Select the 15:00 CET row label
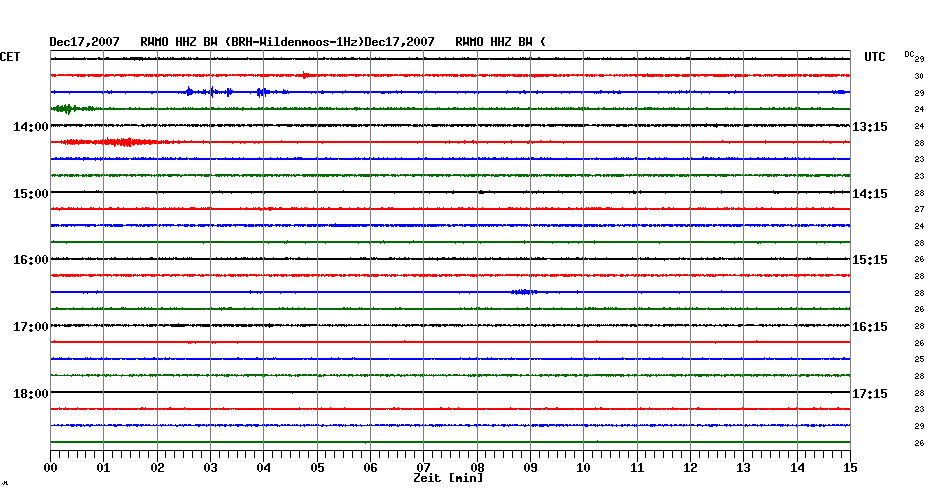Image resolution: width=930 pixels, height=494 pixels. click(x=31, y=194)
